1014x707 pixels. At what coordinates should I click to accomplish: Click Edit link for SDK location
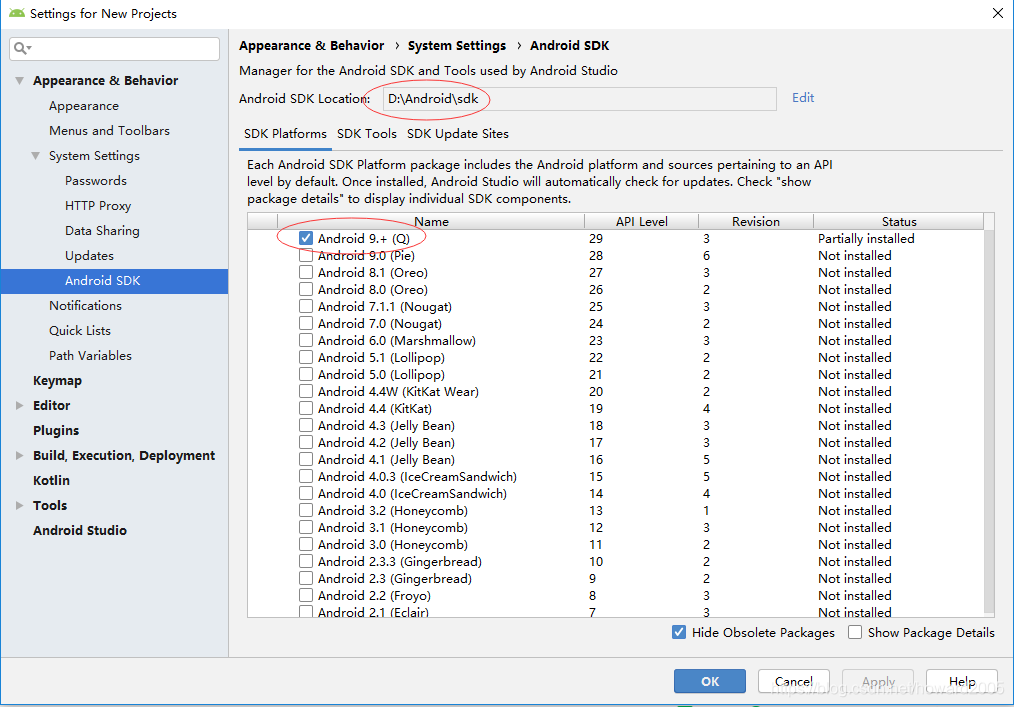click(803, 98)
